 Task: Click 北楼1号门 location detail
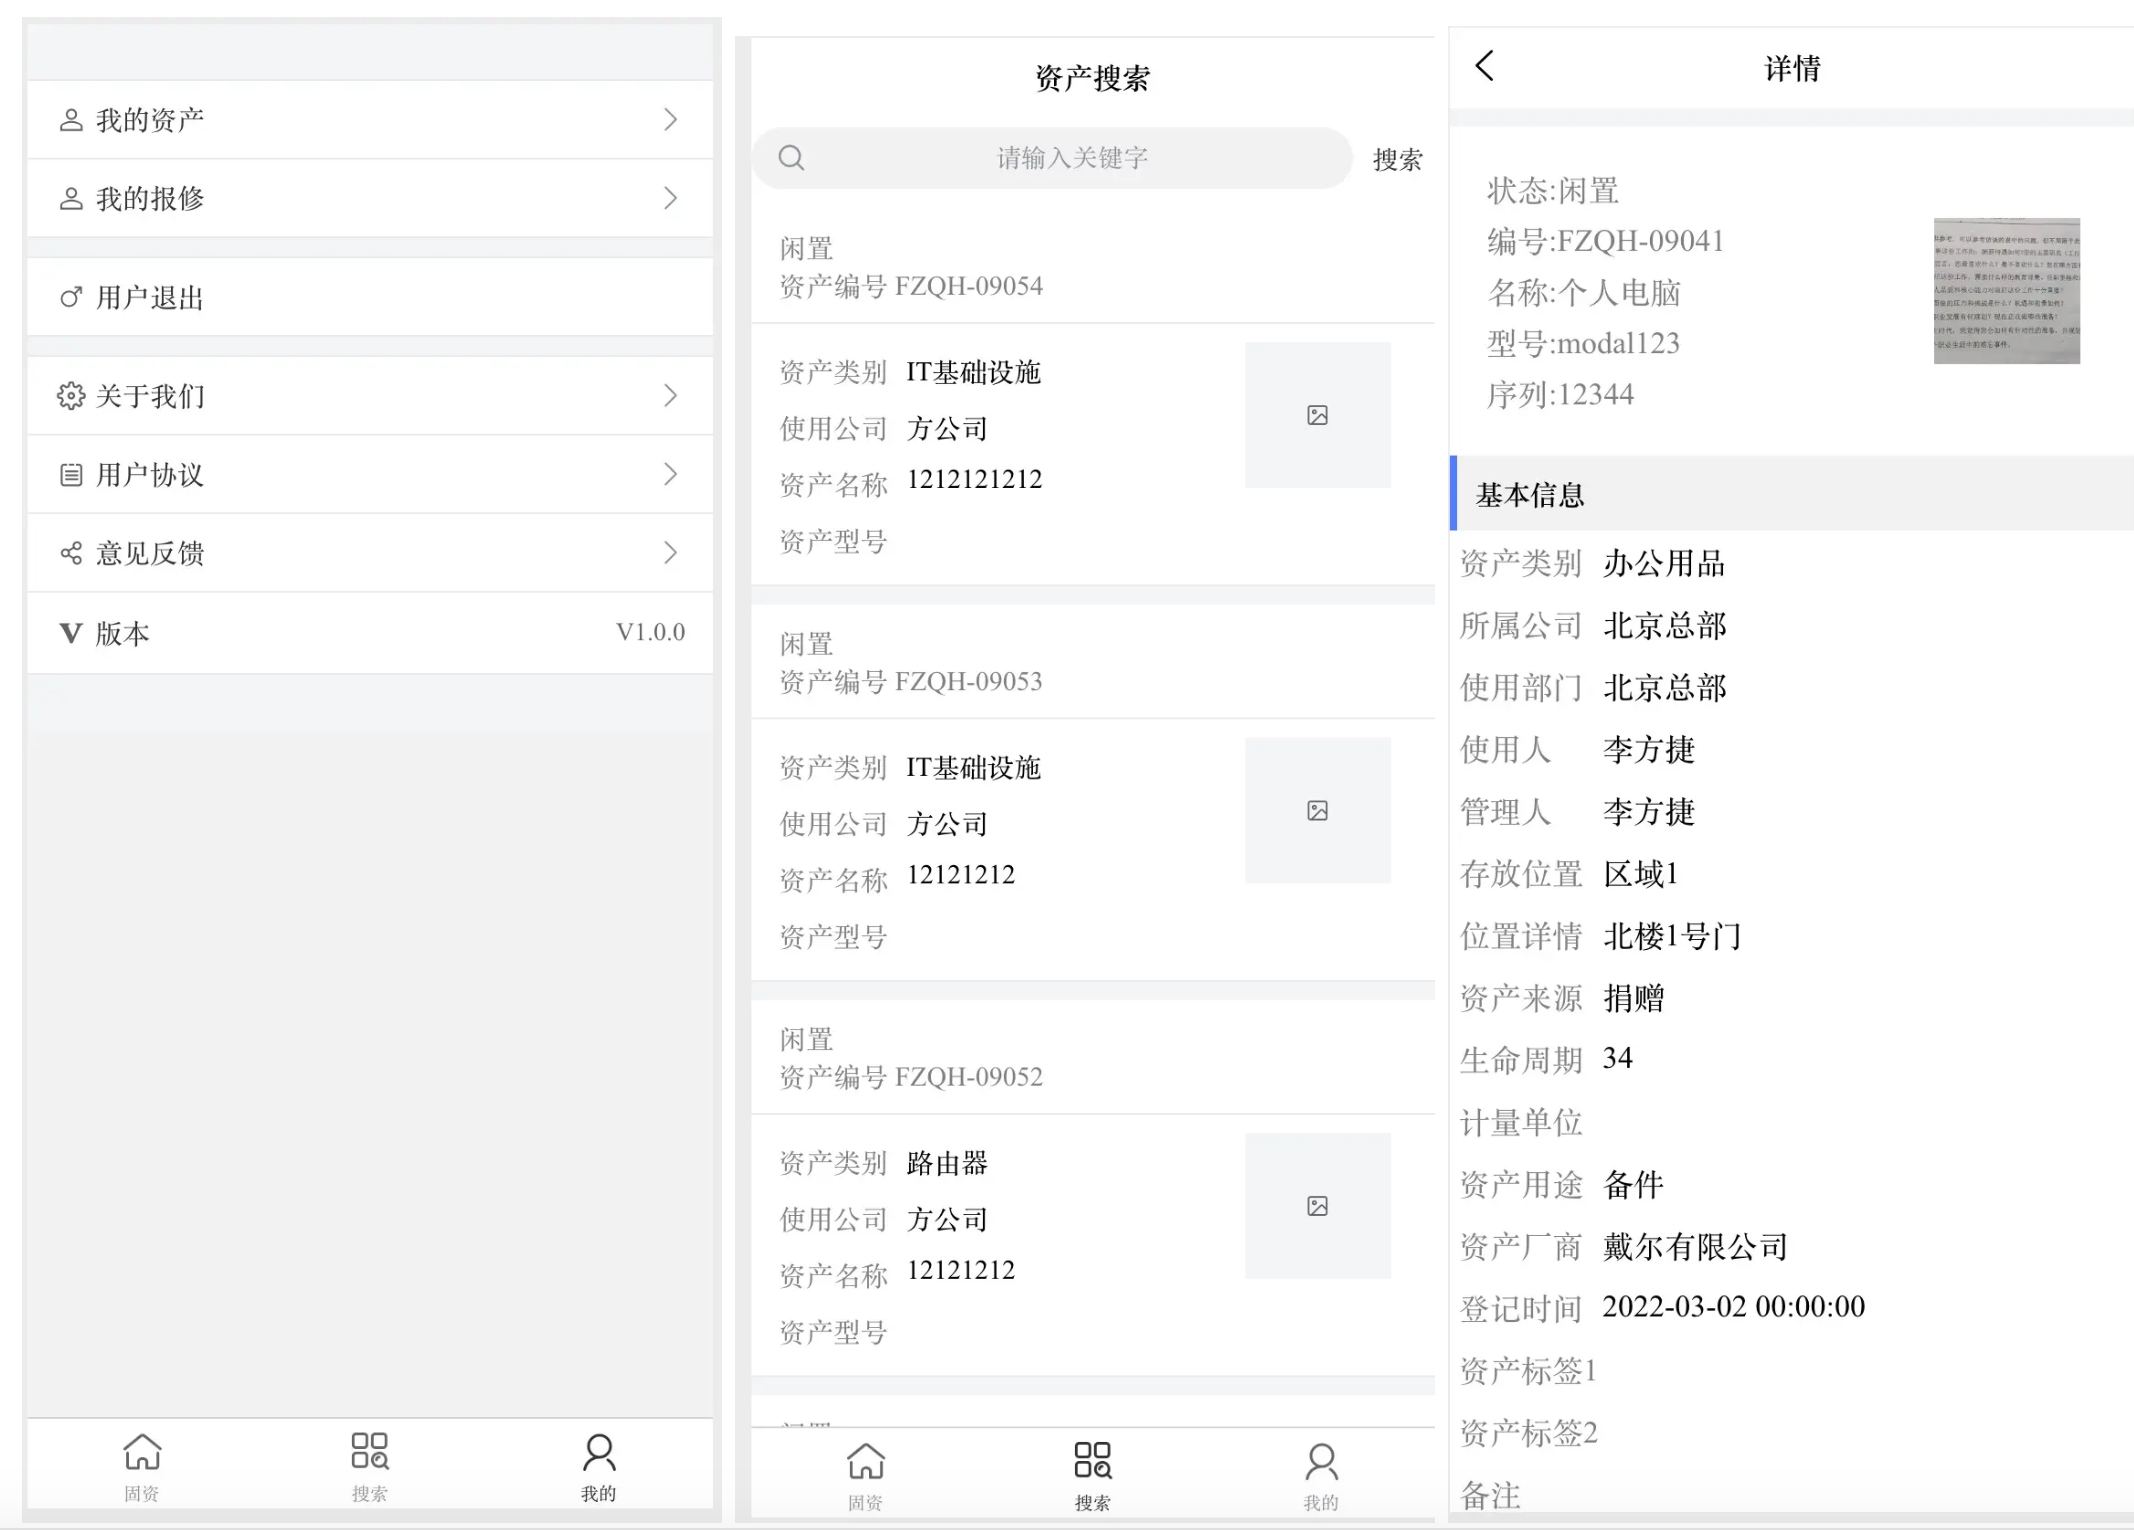click(1673, 936)
